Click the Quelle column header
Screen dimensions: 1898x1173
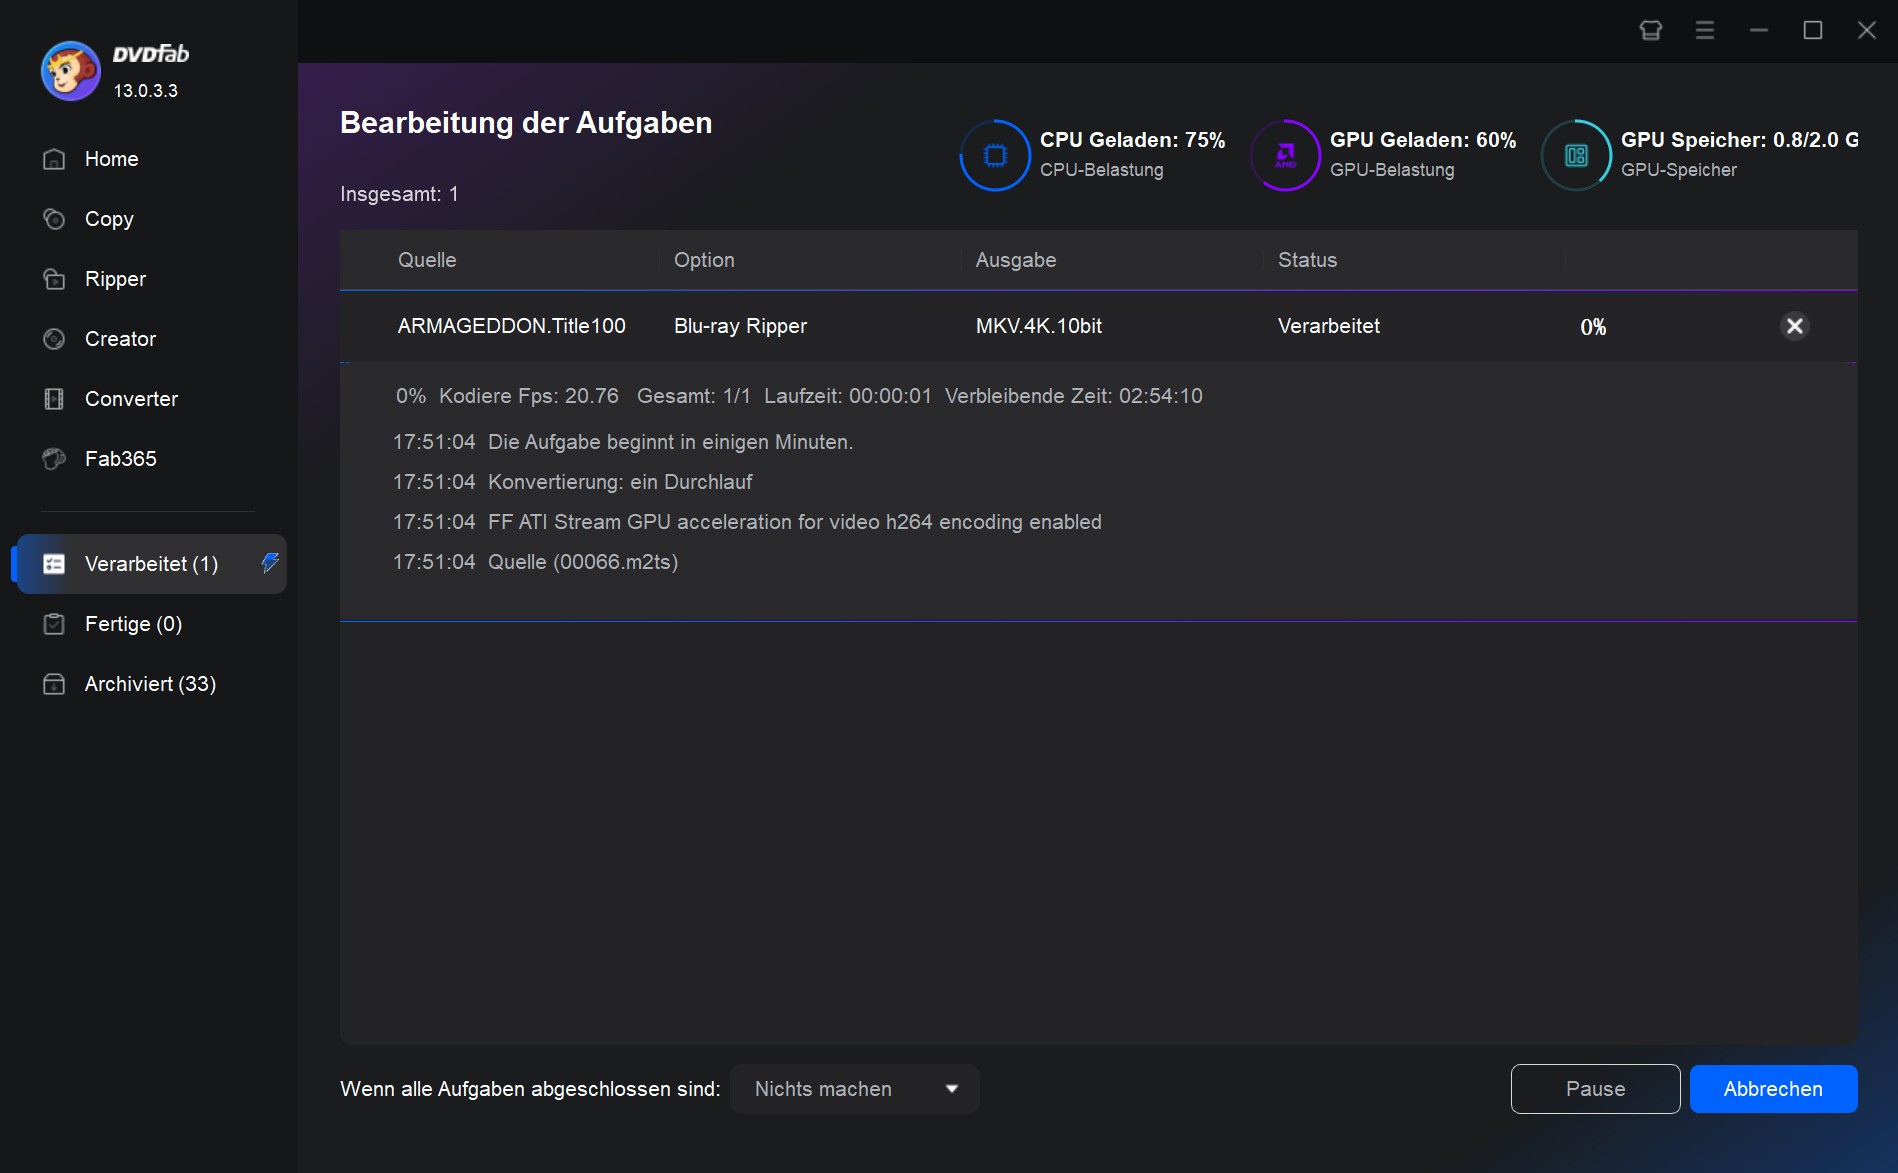pos(427,260)
